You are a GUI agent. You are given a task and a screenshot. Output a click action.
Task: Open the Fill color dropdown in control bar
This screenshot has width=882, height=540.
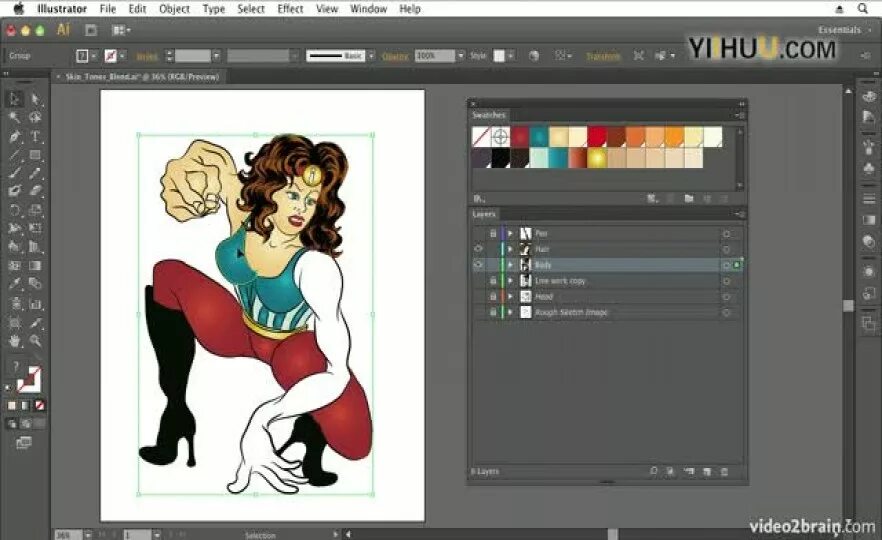point(94,56)
